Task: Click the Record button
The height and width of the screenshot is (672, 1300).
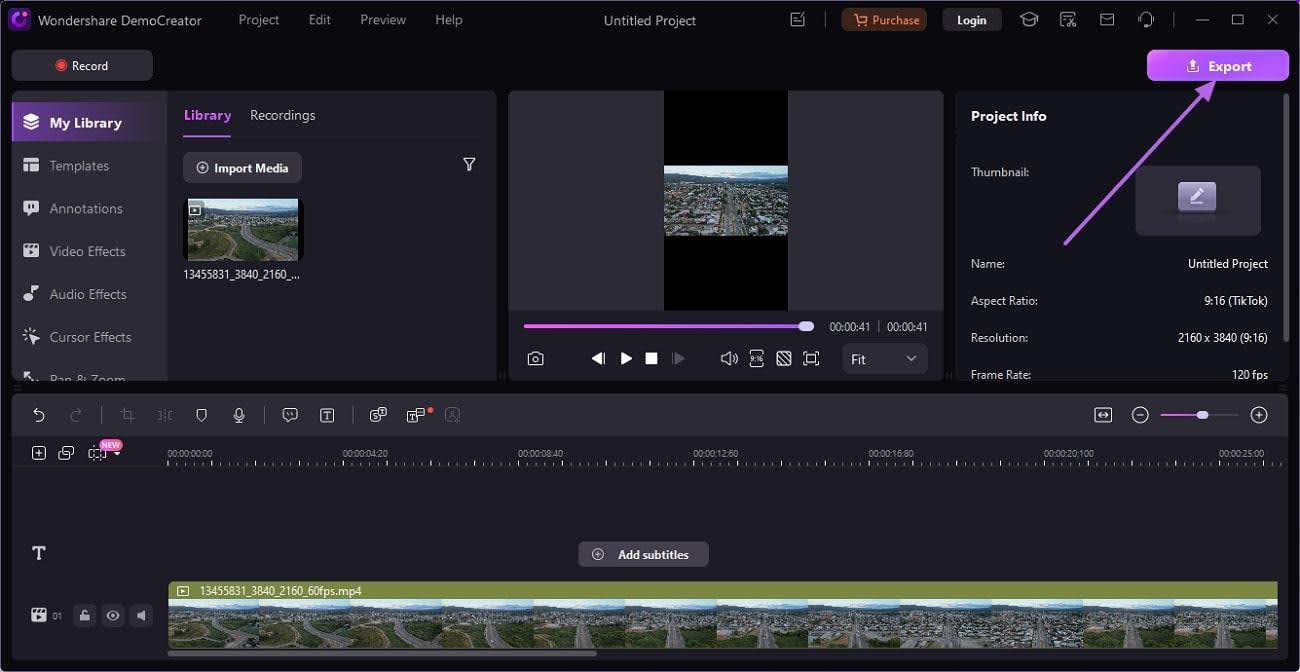Action: point(82,65)
